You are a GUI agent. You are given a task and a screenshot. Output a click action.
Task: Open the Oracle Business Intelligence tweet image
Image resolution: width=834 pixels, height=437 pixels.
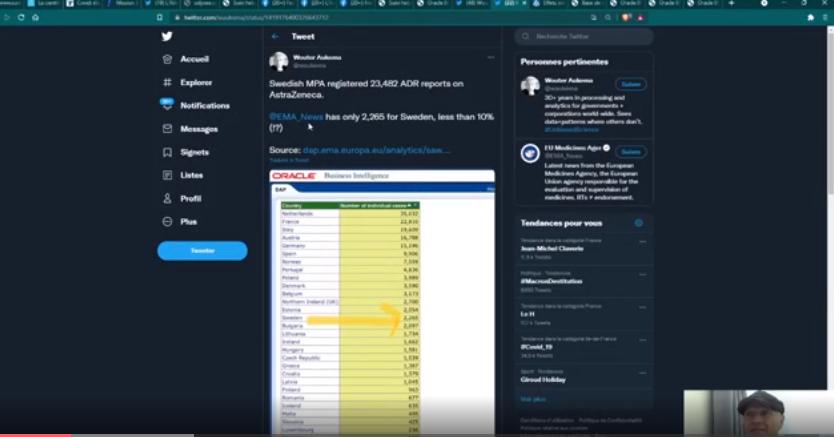pos(382,302)
